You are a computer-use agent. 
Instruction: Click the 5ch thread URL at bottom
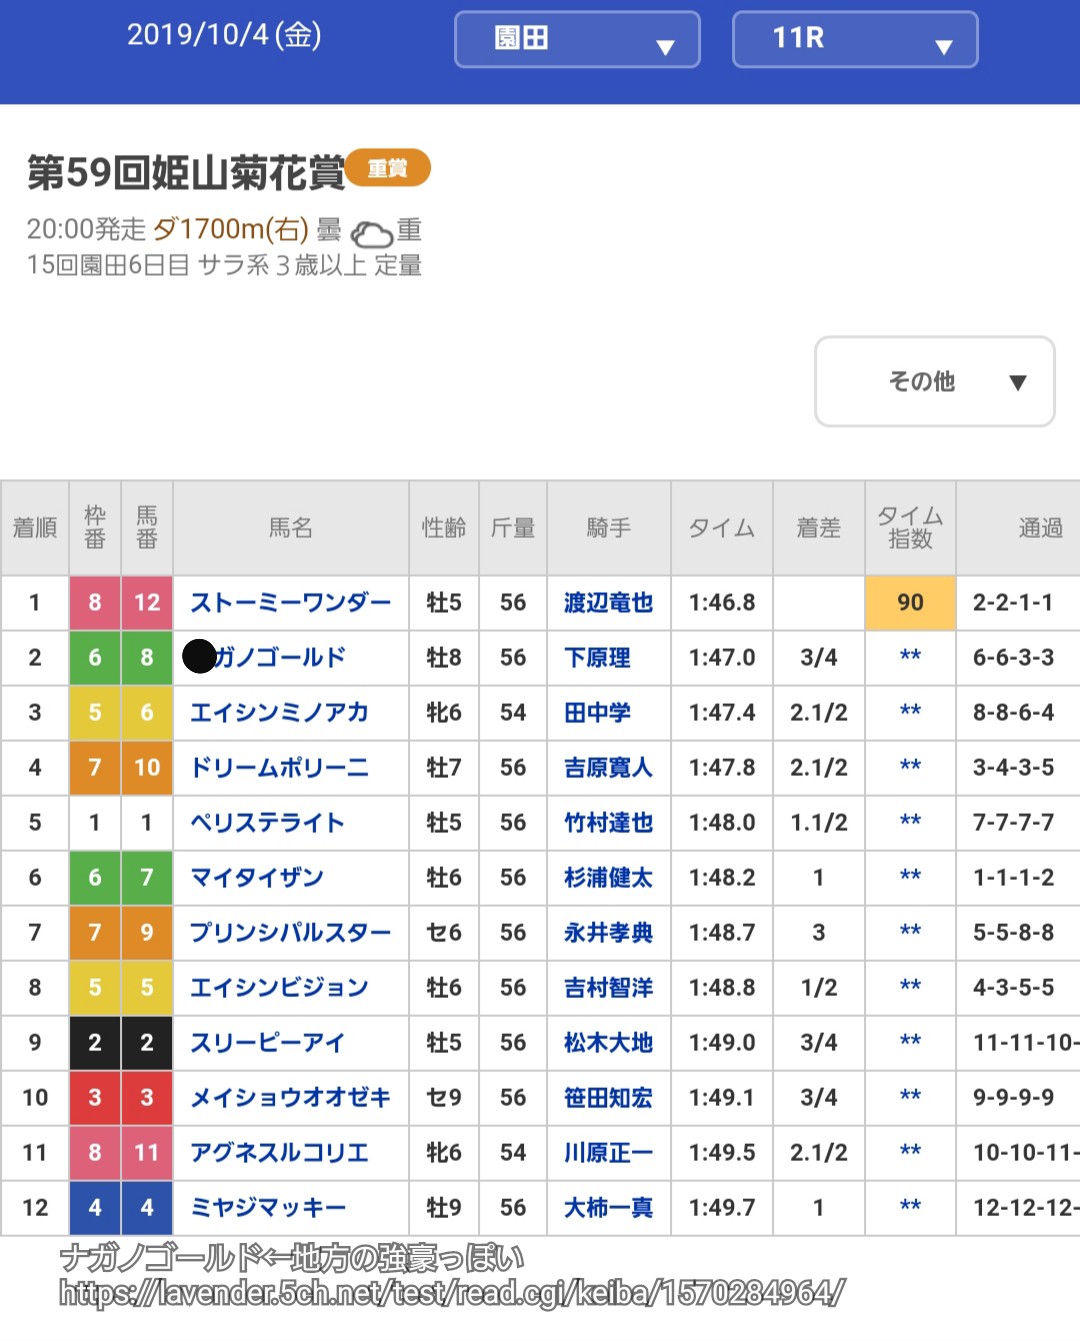[452, 1294]
